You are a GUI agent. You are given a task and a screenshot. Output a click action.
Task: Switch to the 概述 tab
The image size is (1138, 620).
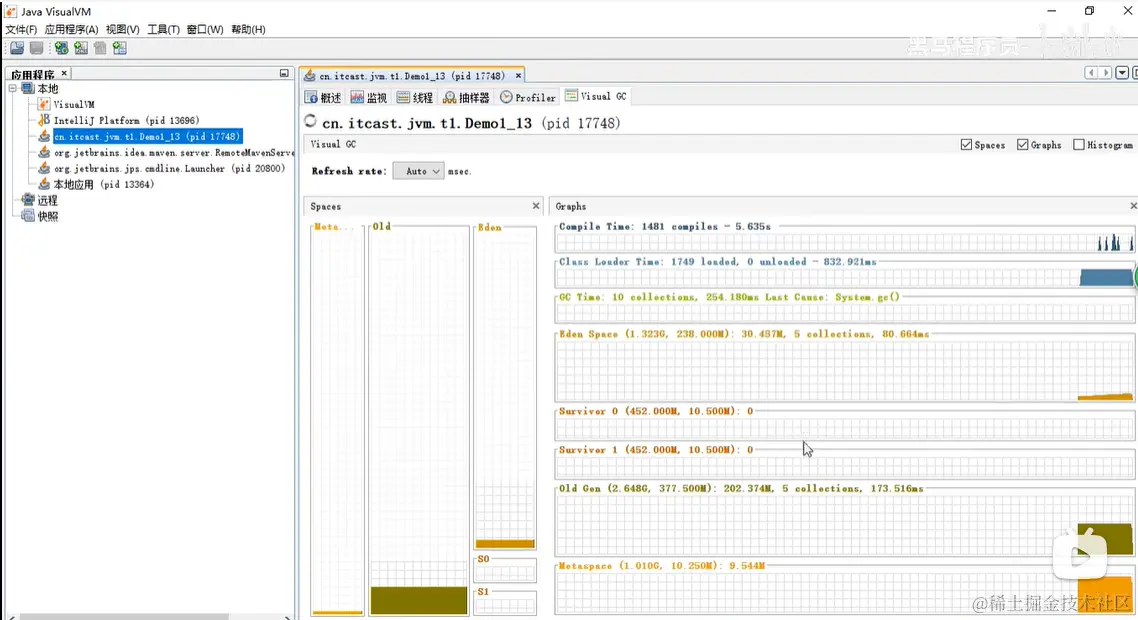point(323,97)
